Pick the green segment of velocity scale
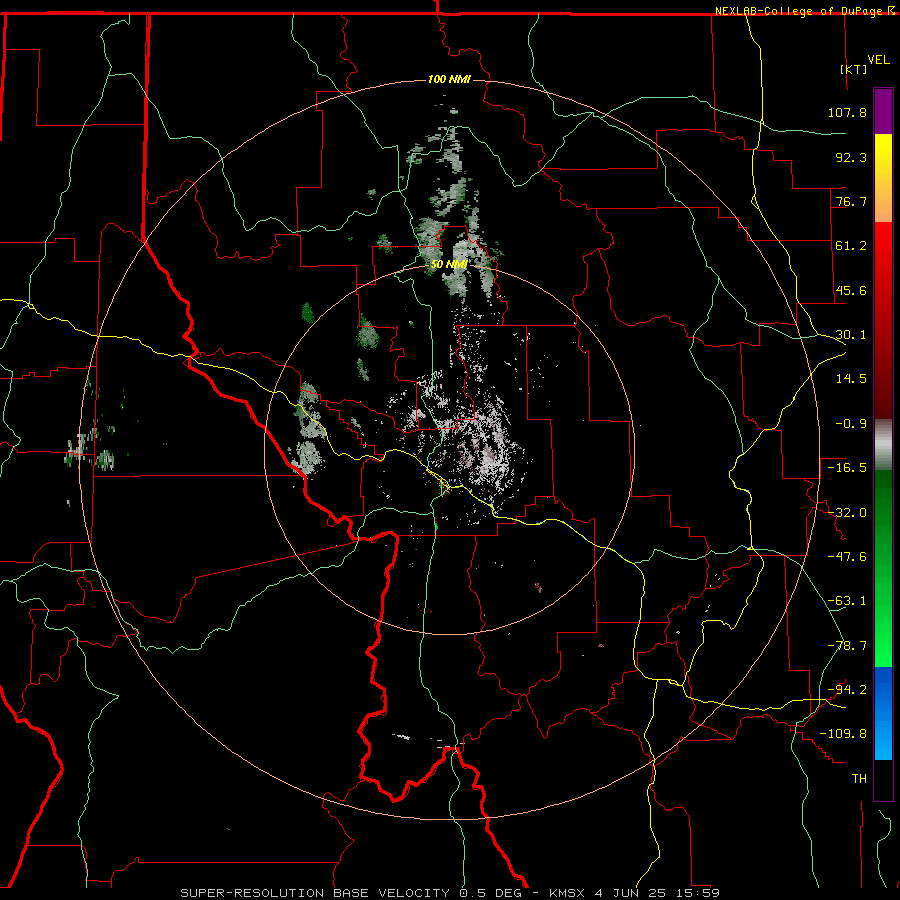The height and width of the screenshot is (900, 900). click(883, 568)
